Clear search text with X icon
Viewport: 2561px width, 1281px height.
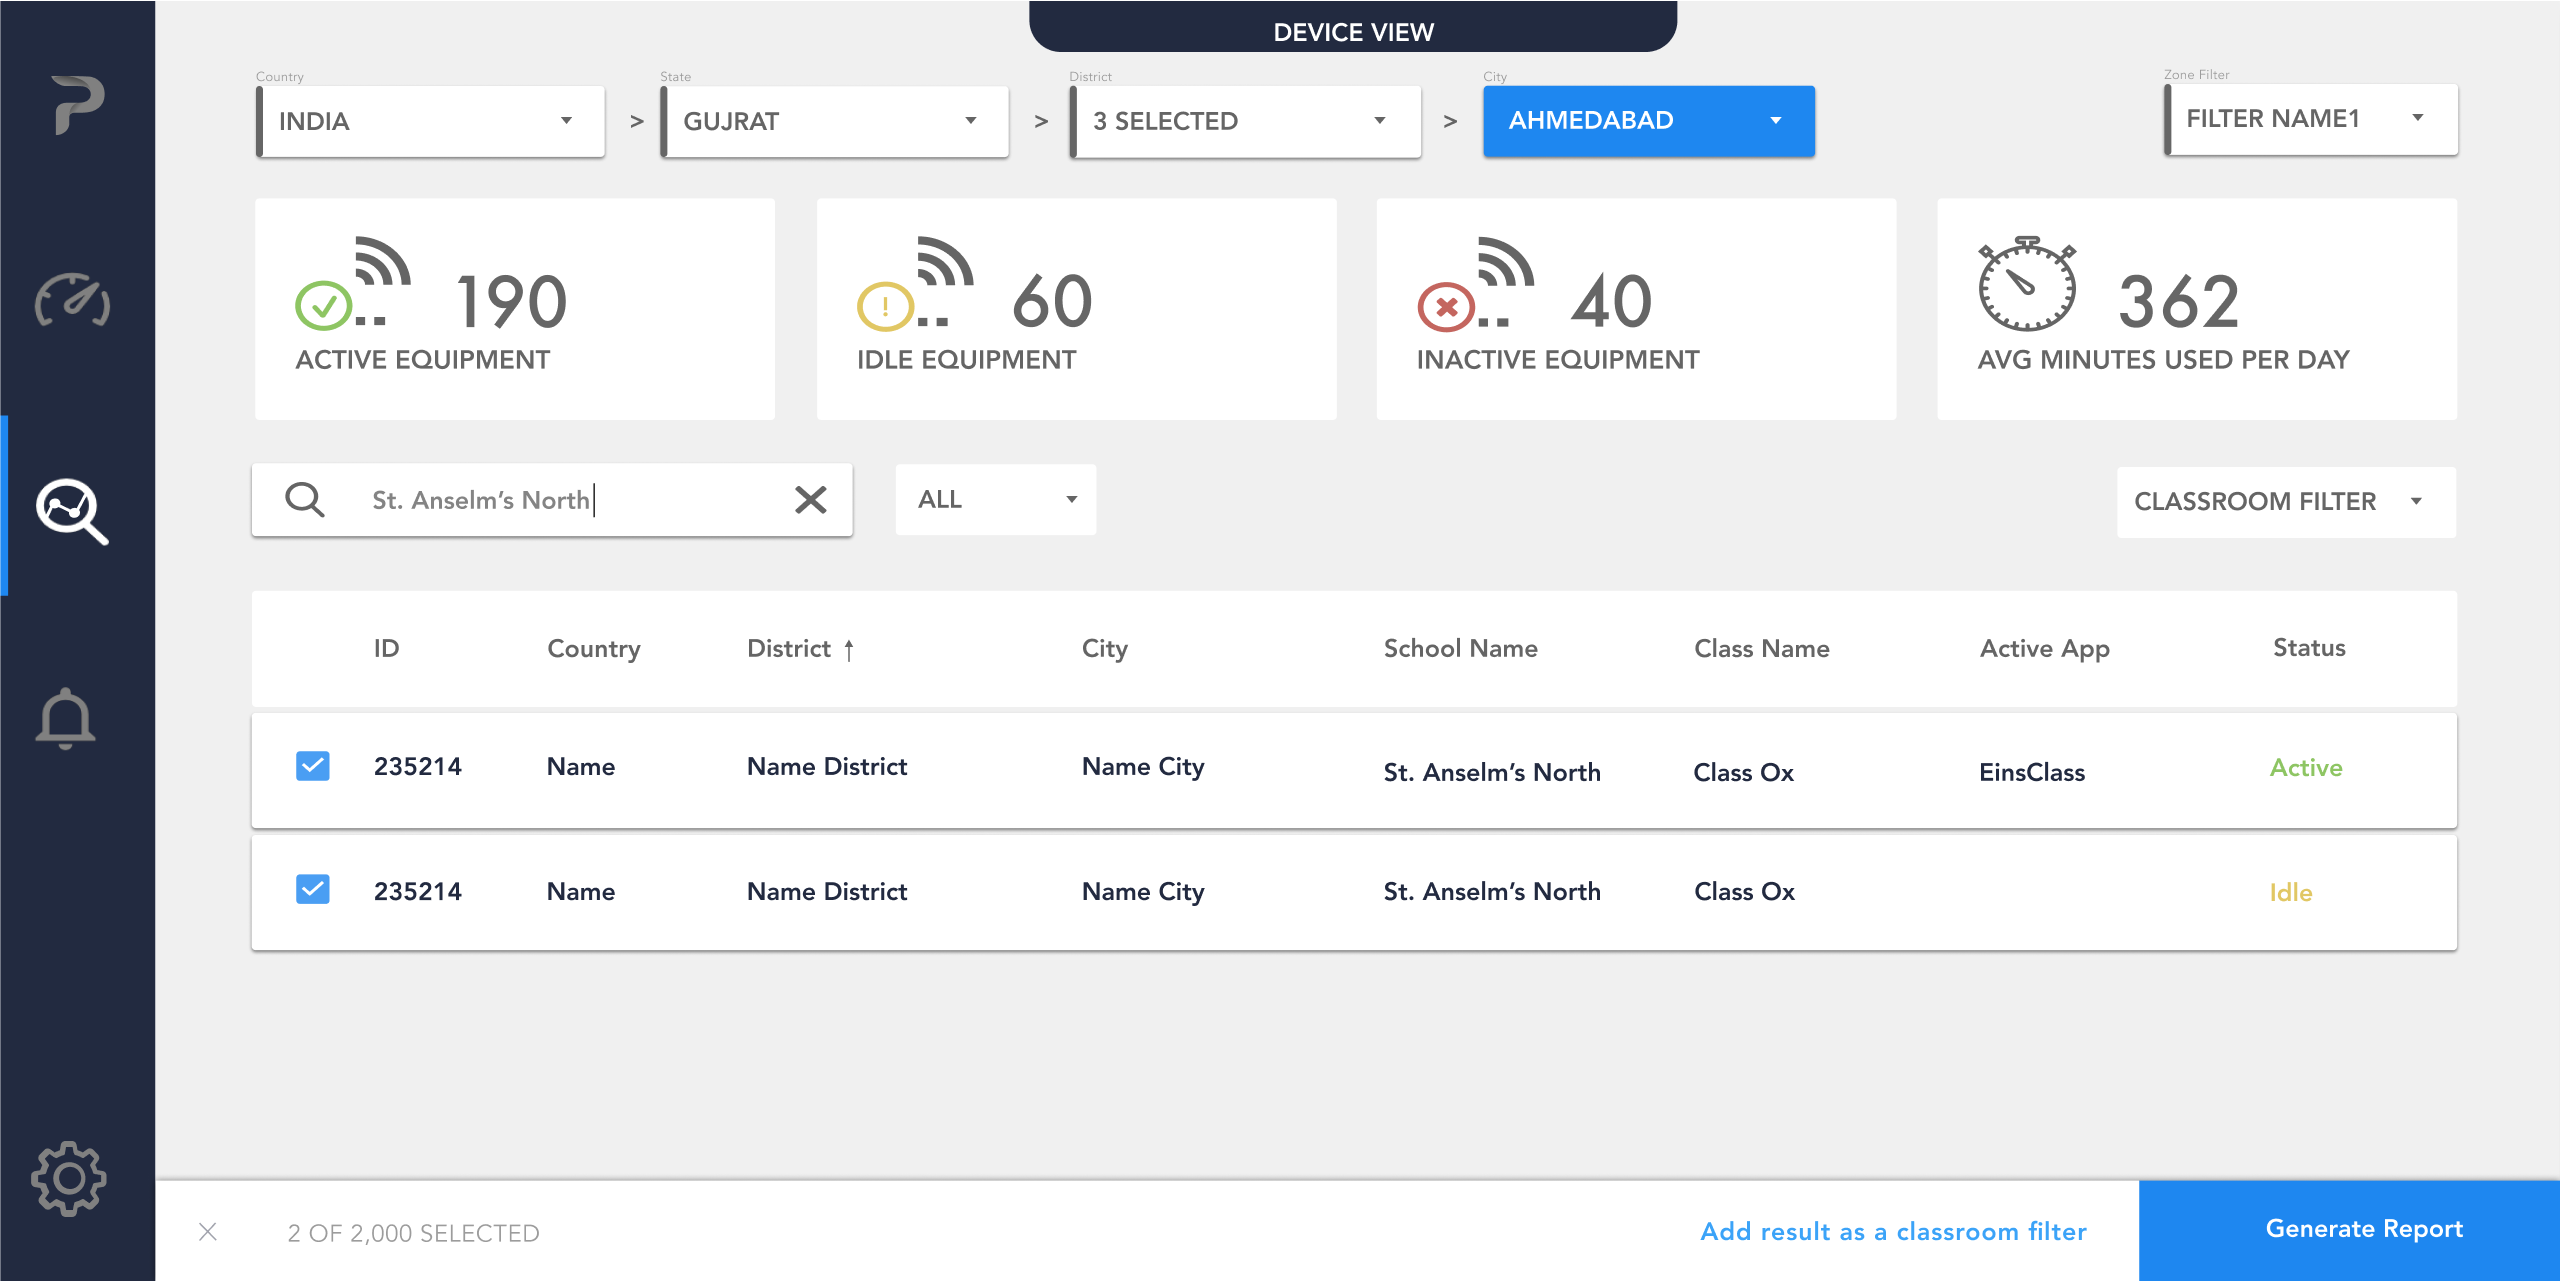coord(810,499)
